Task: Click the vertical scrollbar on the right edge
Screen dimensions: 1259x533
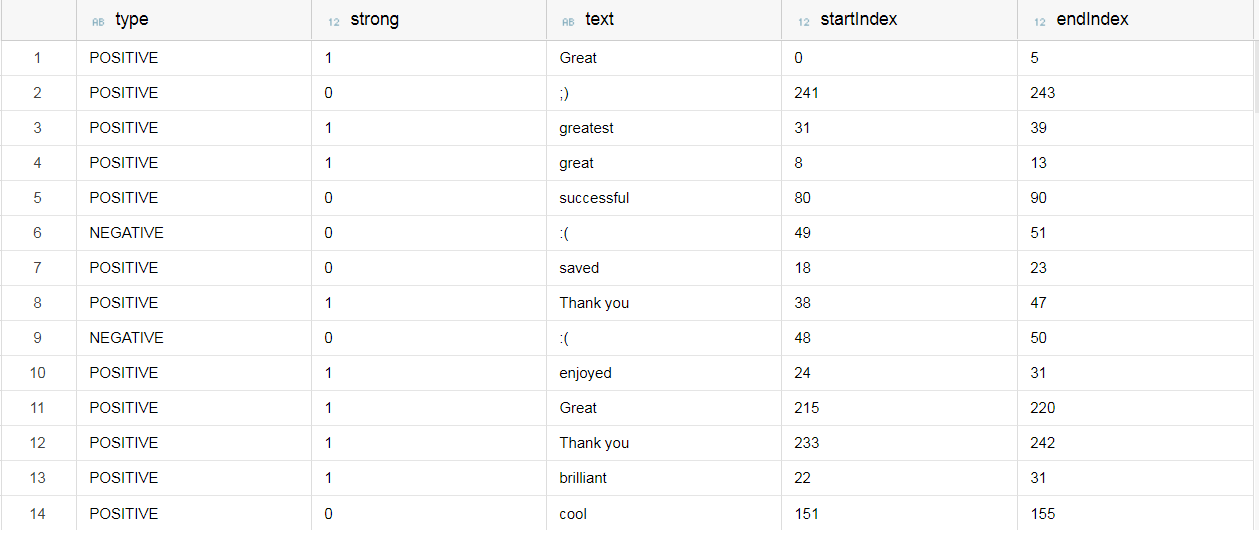Action: click(x=1255, y=266)
